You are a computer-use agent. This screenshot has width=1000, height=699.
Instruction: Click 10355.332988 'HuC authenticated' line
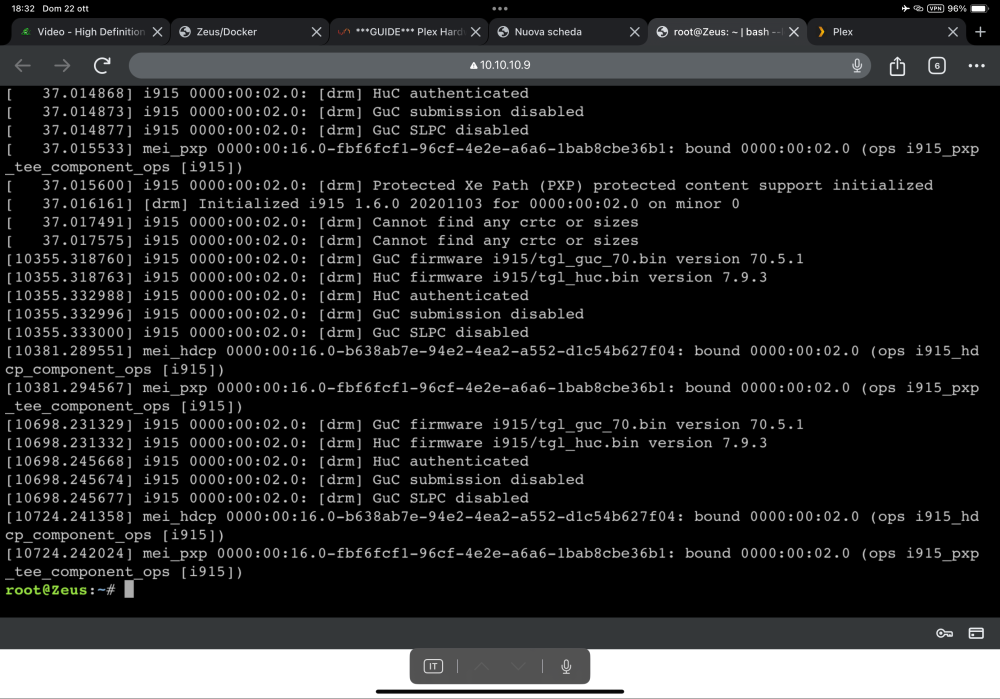click(267, 296)
